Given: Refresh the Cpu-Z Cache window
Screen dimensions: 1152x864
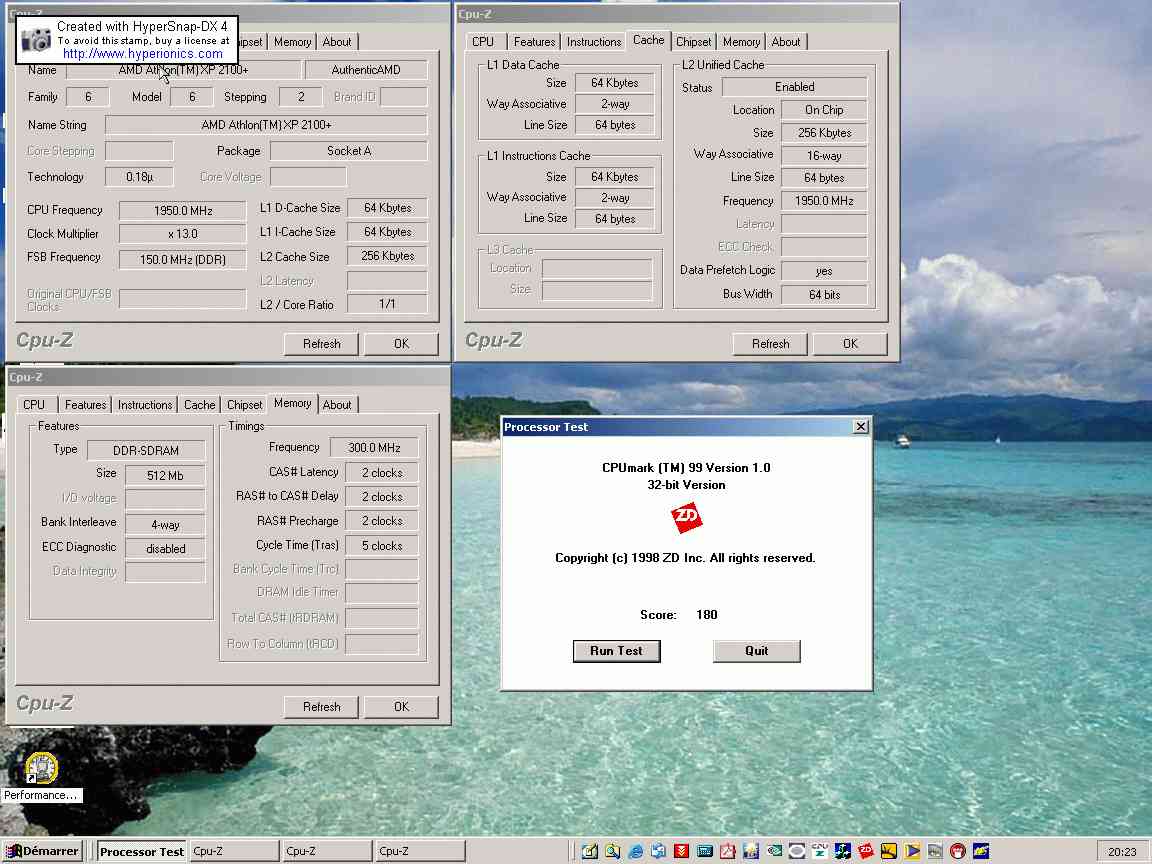Looking at the screenshot, I should click(771, 344).
